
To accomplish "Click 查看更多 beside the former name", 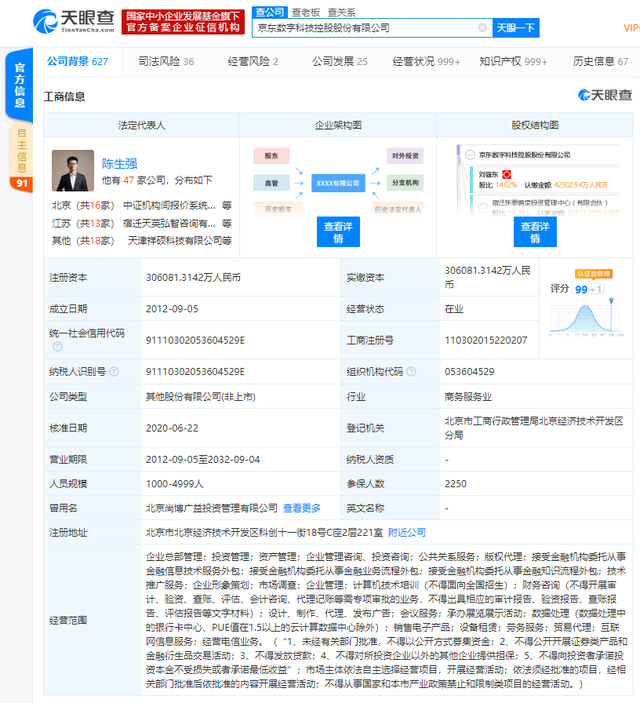I will (301, 508).
